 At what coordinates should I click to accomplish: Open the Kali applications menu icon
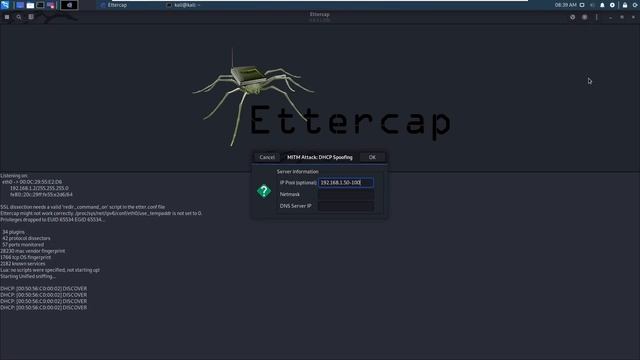[5, 5]
